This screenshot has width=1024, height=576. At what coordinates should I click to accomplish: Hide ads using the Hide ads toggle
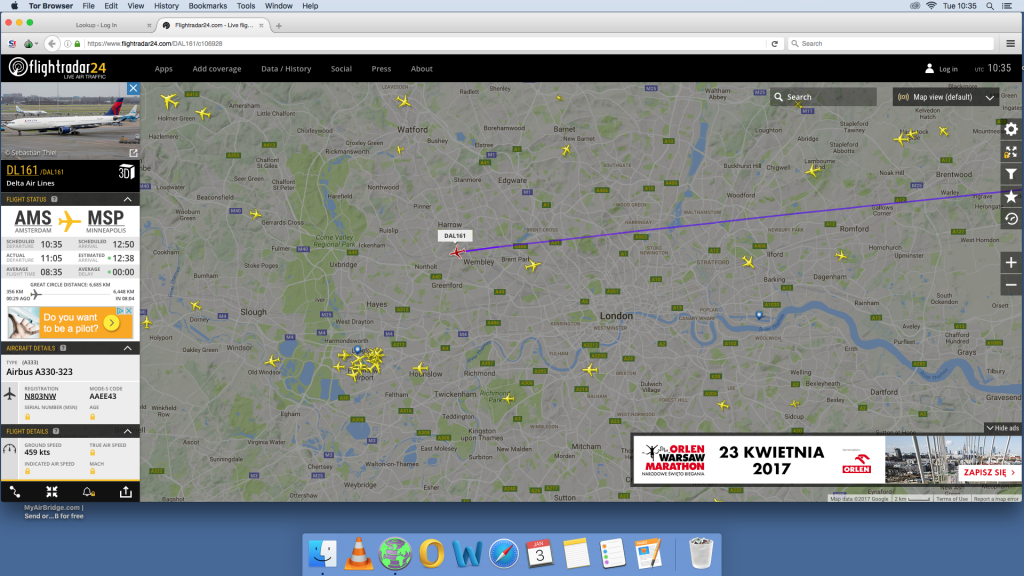coord(1002,428)
